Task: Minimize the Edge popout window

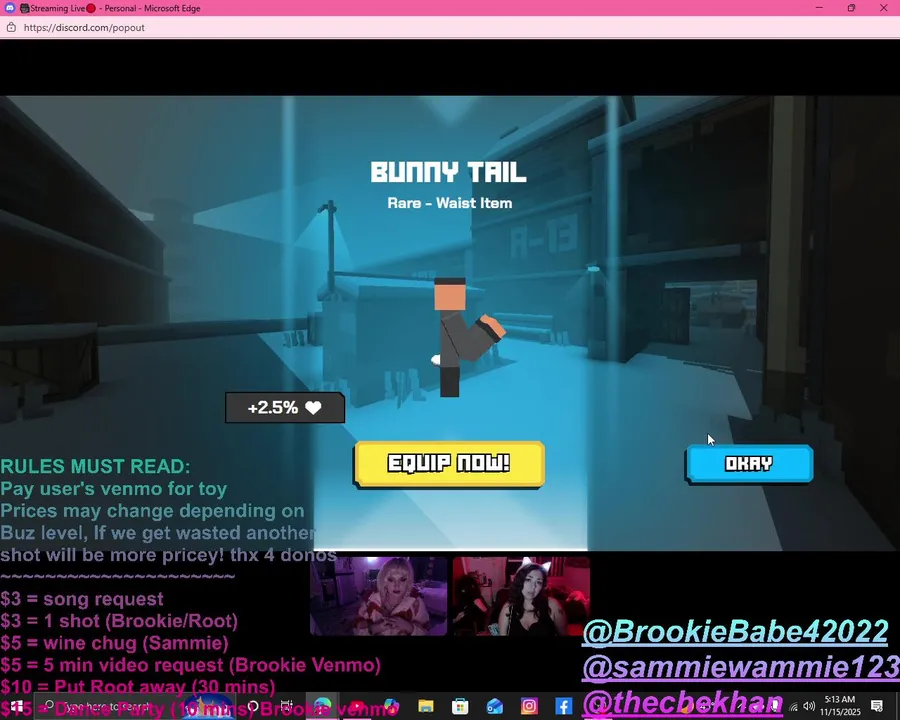Action: (x=819, y=8)
